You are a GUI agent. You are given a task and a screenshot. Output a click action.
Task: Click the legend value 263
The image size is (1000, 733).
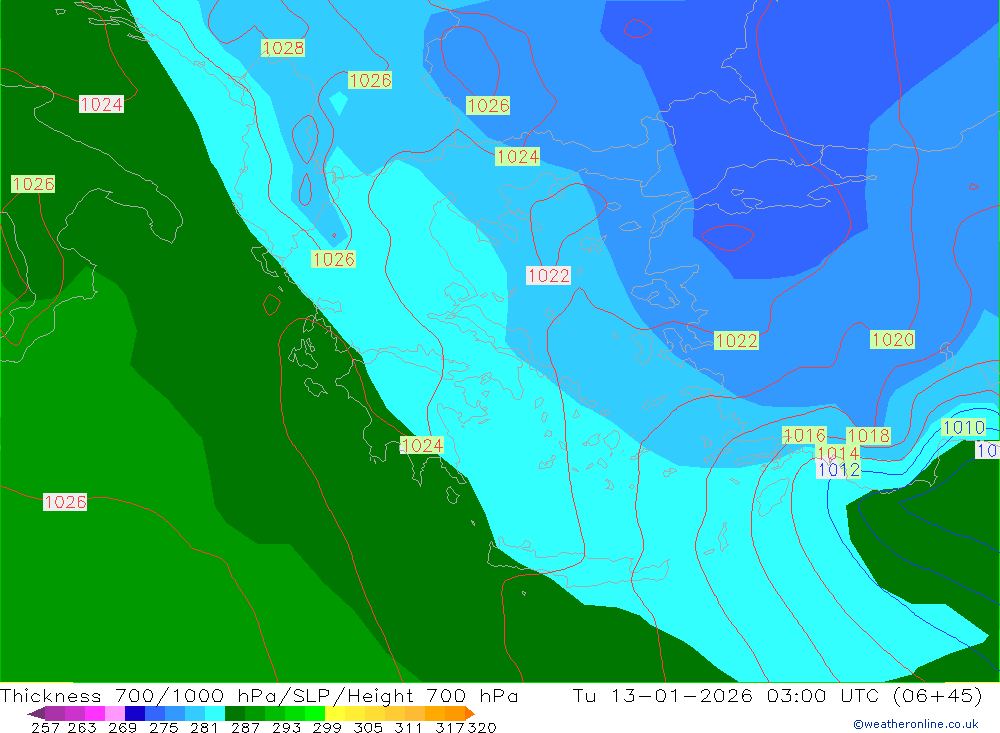[82, 727]
